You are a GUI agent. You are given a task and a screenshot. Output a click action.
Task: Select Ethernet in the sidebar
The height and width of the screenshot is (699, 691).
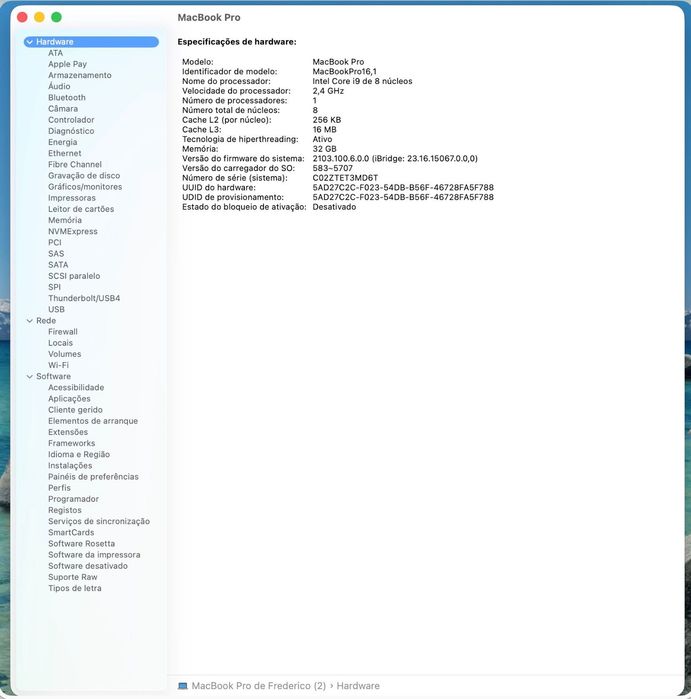pyautogui.click(x=65, y=153)
